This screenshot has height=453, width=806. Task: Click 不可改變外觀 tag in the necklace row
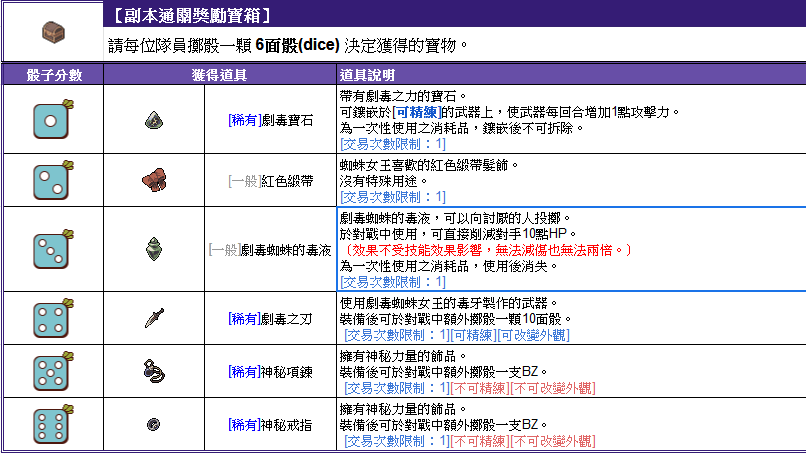553,388
